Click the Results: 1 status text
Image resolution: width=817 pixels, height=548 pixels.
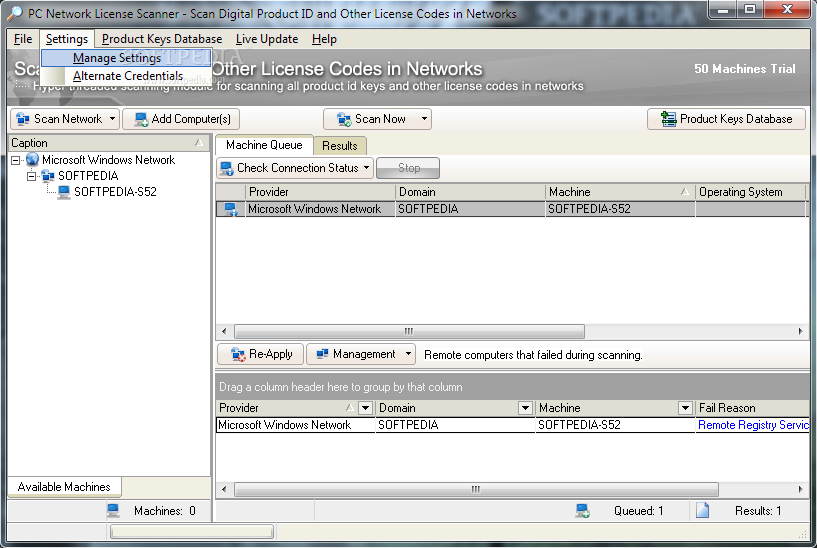coord(758,511)
